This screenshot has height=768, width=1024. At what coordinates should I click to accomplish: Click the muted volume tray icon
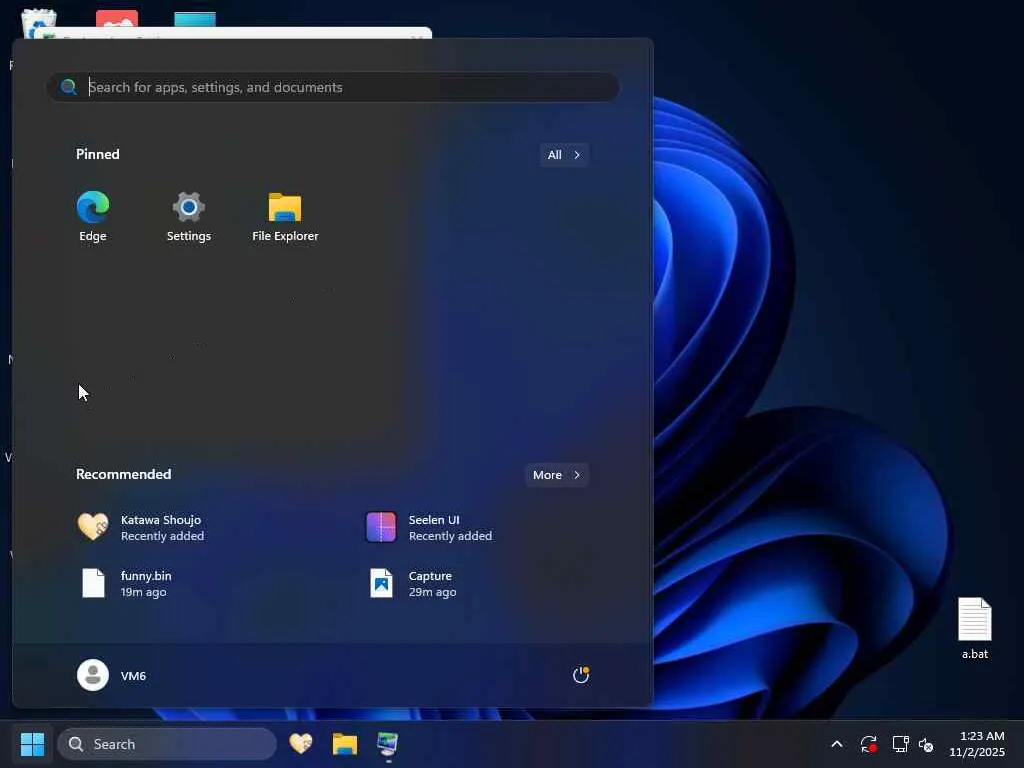[x=926, y=744]
